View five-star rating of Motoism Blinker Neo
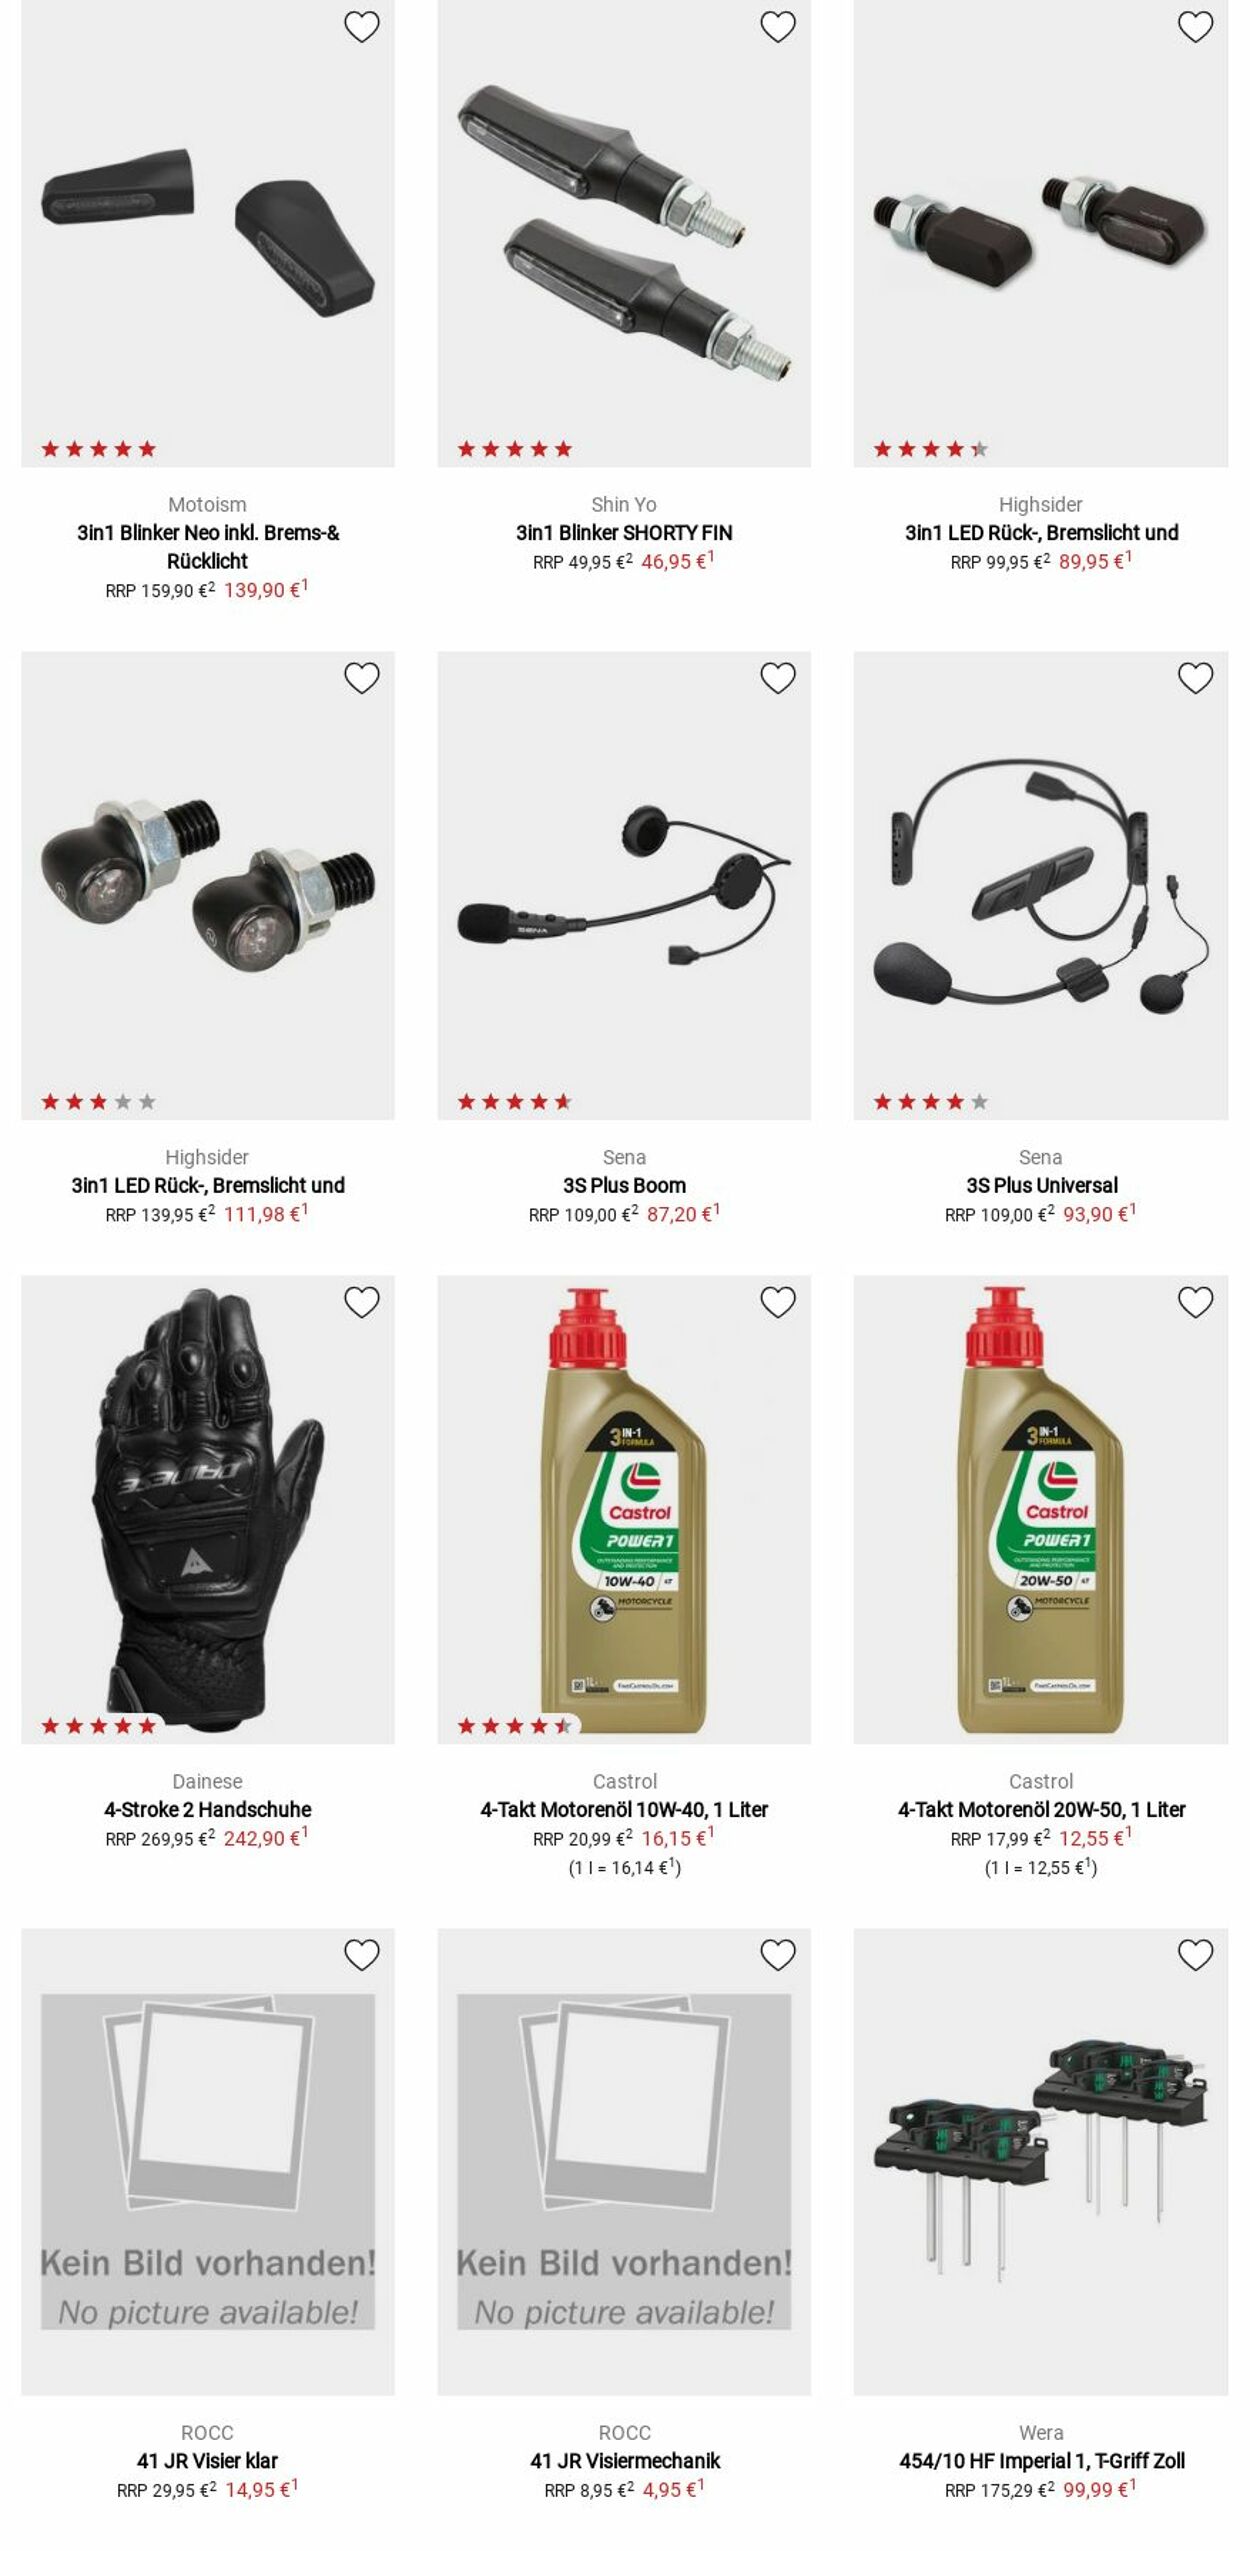This screenshot has height=2551, width=1250. click(x=98, y=449)
